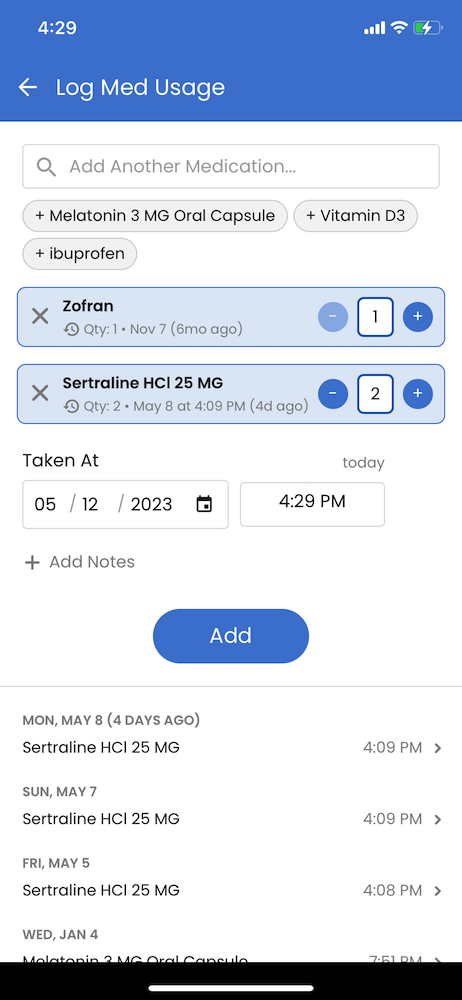
Task: Tap the back arrow in header
Action: [28, 87]
